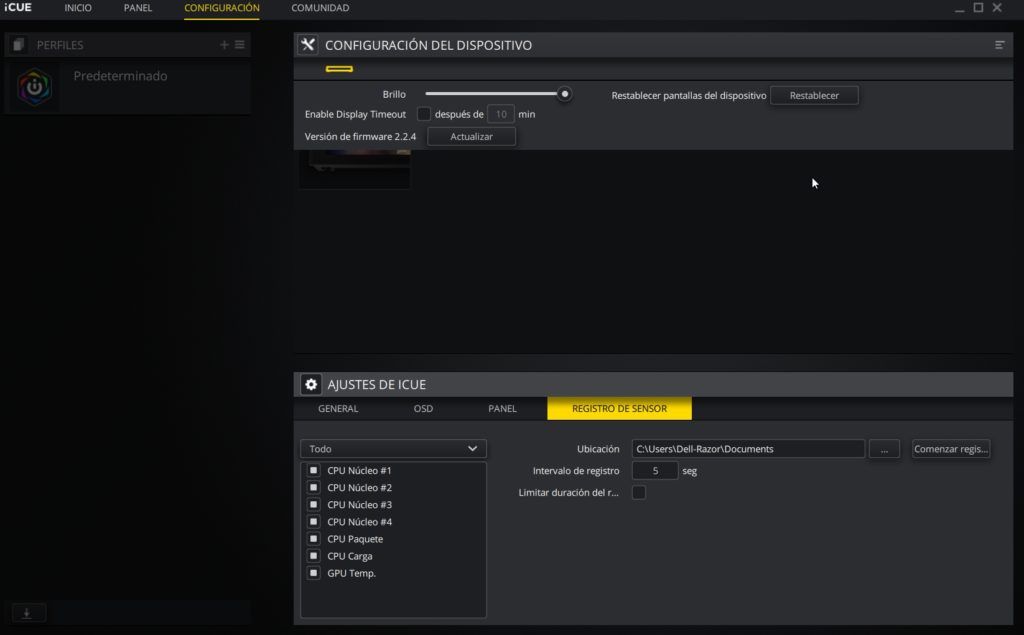
Task: Click the Restablecer button
Action: (814, 95)
